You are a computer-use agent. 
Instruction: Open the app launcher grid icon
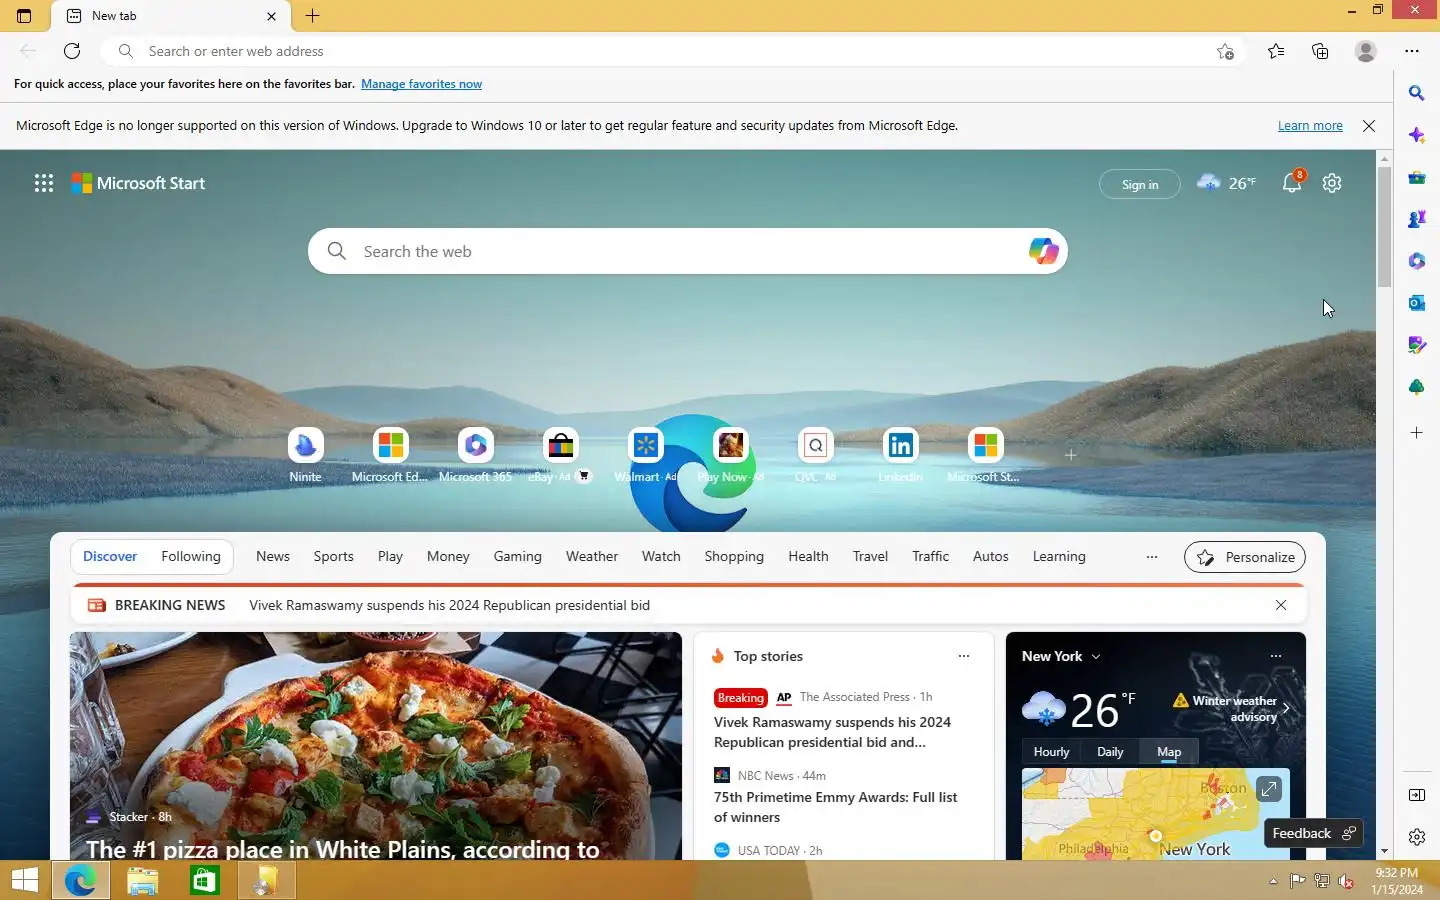(x=44, y=183)
